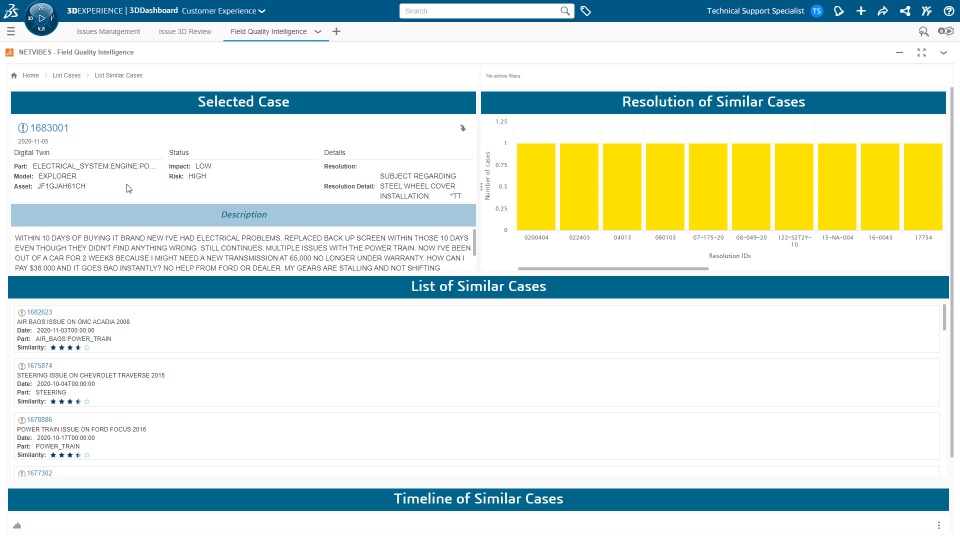Open similar case 1682623
The height and width of the screenshot is (540, 960).
pyautogui.click(x=40, y=312)
